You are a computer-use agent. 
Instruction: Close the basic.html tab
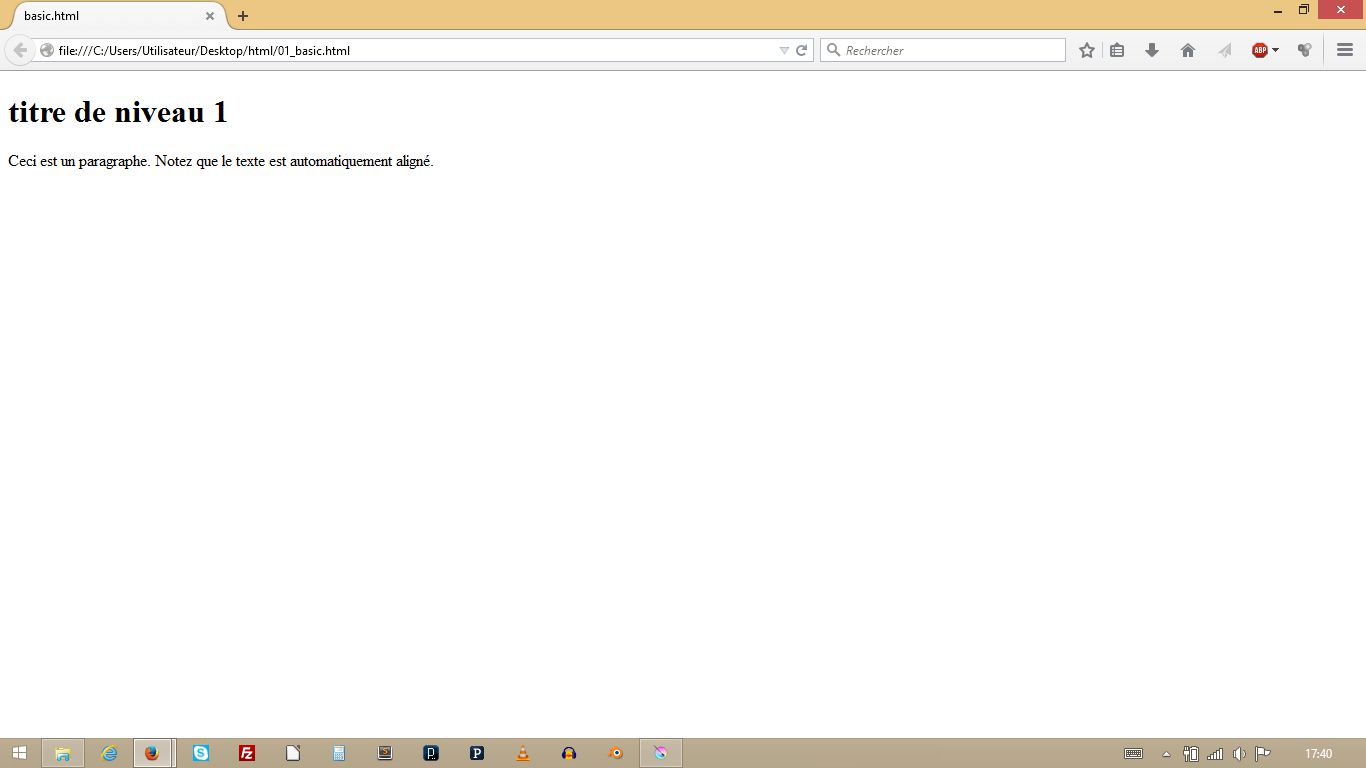(210, 16)
